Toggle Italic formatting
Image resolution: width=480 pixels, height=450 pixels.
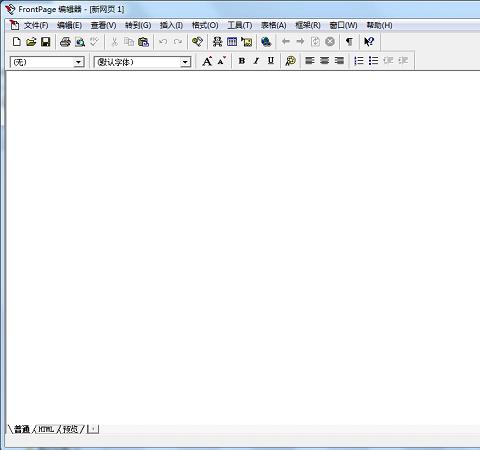pyautogui.click(x=256, y=61)
